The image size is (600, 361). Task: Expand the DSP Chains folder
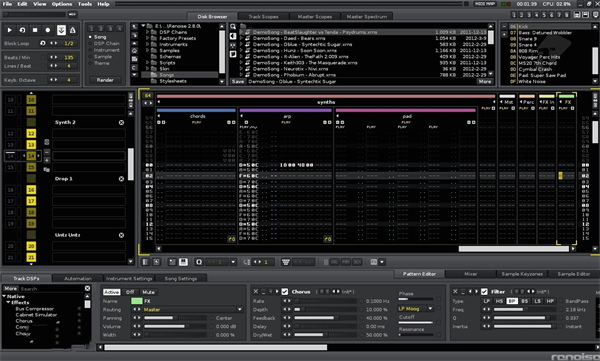tap(147, 32)
